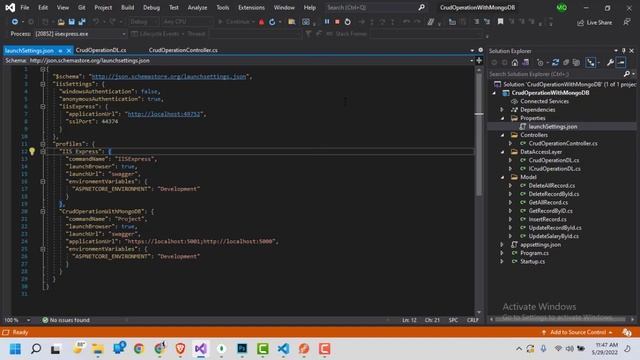Expand the Dependencies node
The width and height of the screenshot is (640, 360).
point(502,110)
